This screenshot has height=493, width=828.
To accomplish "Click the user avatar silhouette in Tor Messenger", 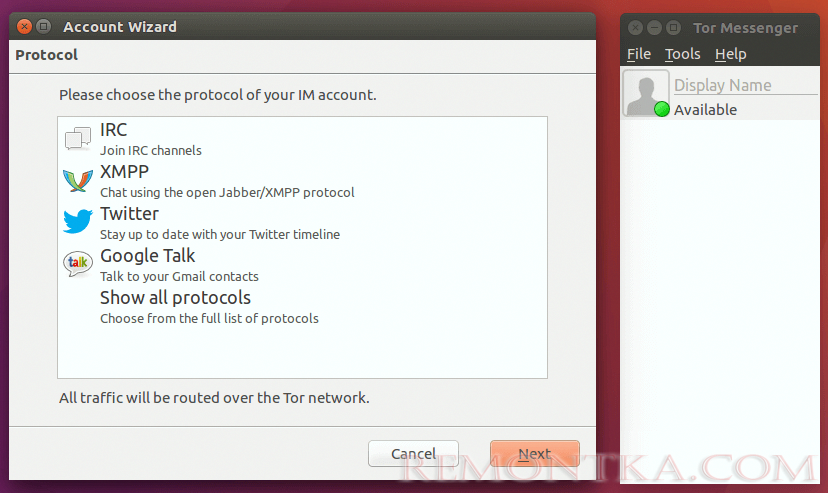I will [x=645, y=93].
